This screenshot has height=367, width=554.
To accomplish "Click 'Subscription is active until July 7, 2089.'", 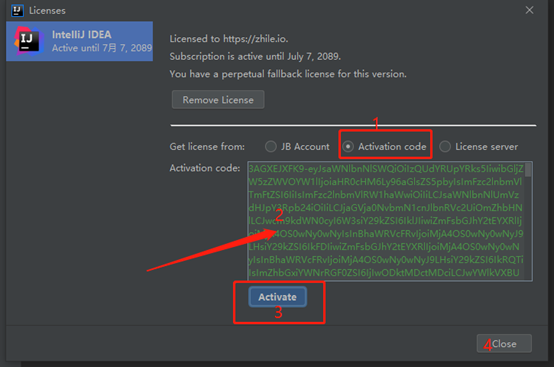I will [x=255, y=57].
